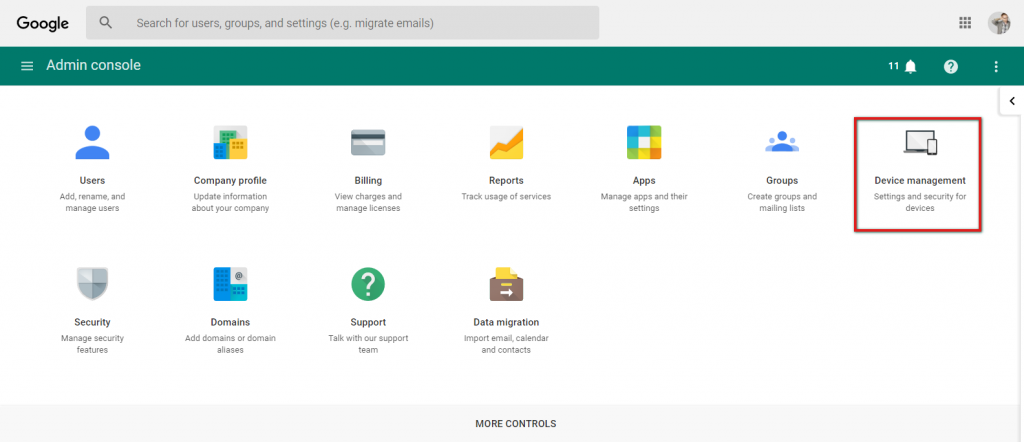Screen dimensions: 1024x442
Task: Click 'Manage apps and their settings' text
Action: (x=644, y=202)
